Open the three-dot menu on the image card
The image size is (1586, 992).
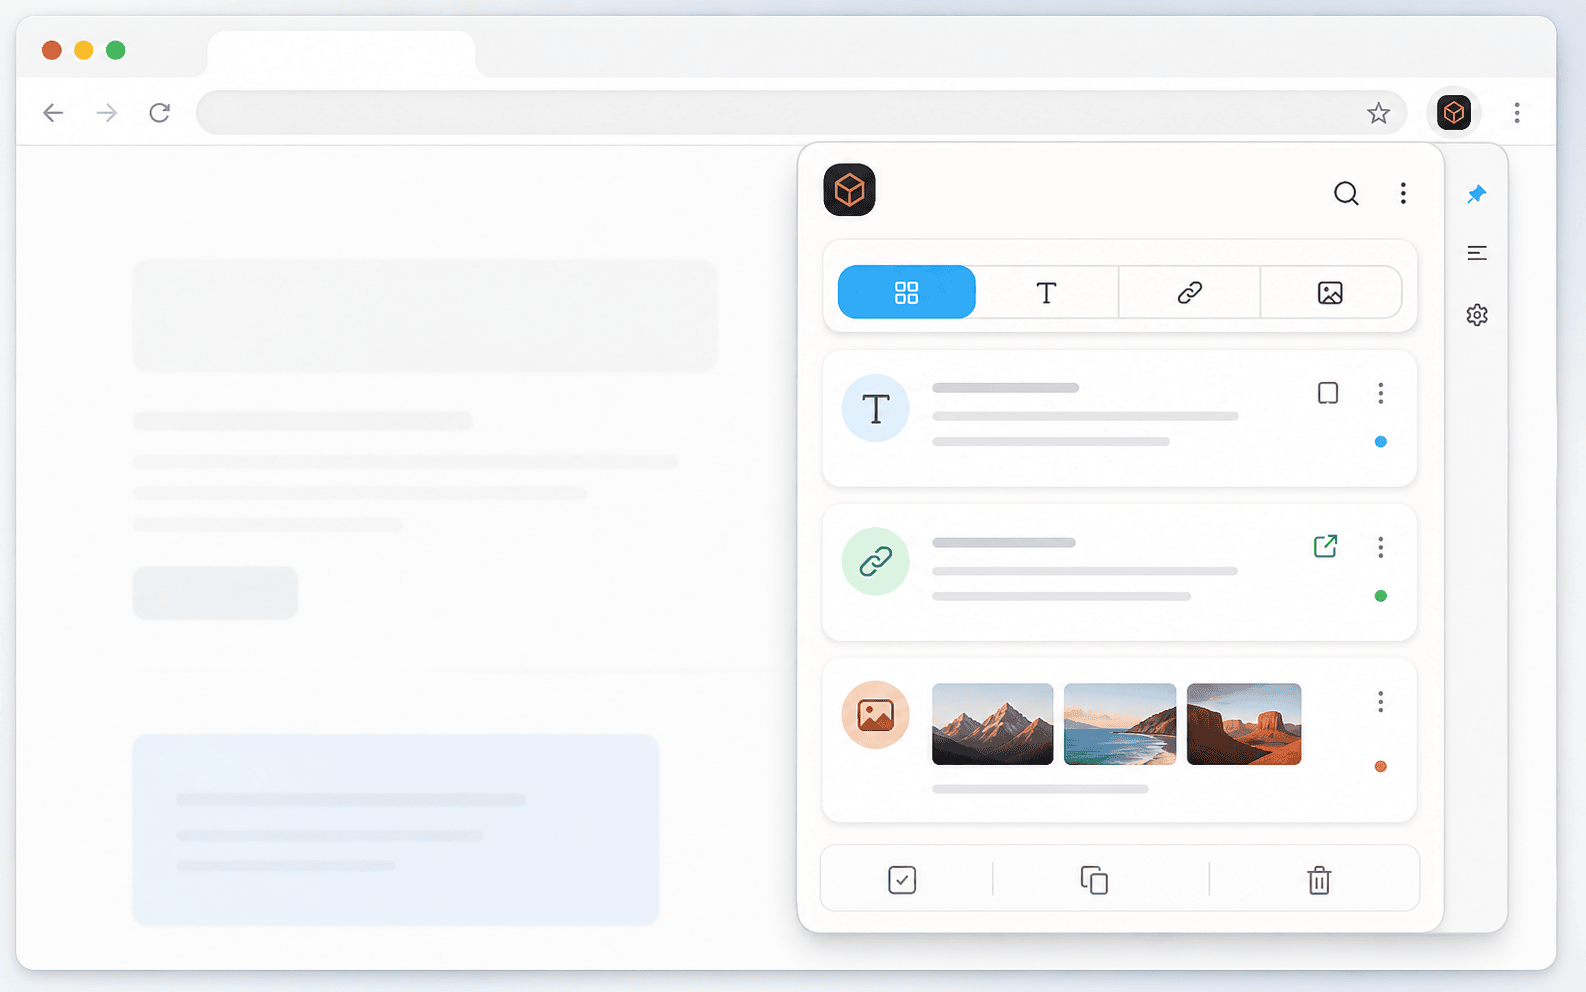[x=1381, y=702]
